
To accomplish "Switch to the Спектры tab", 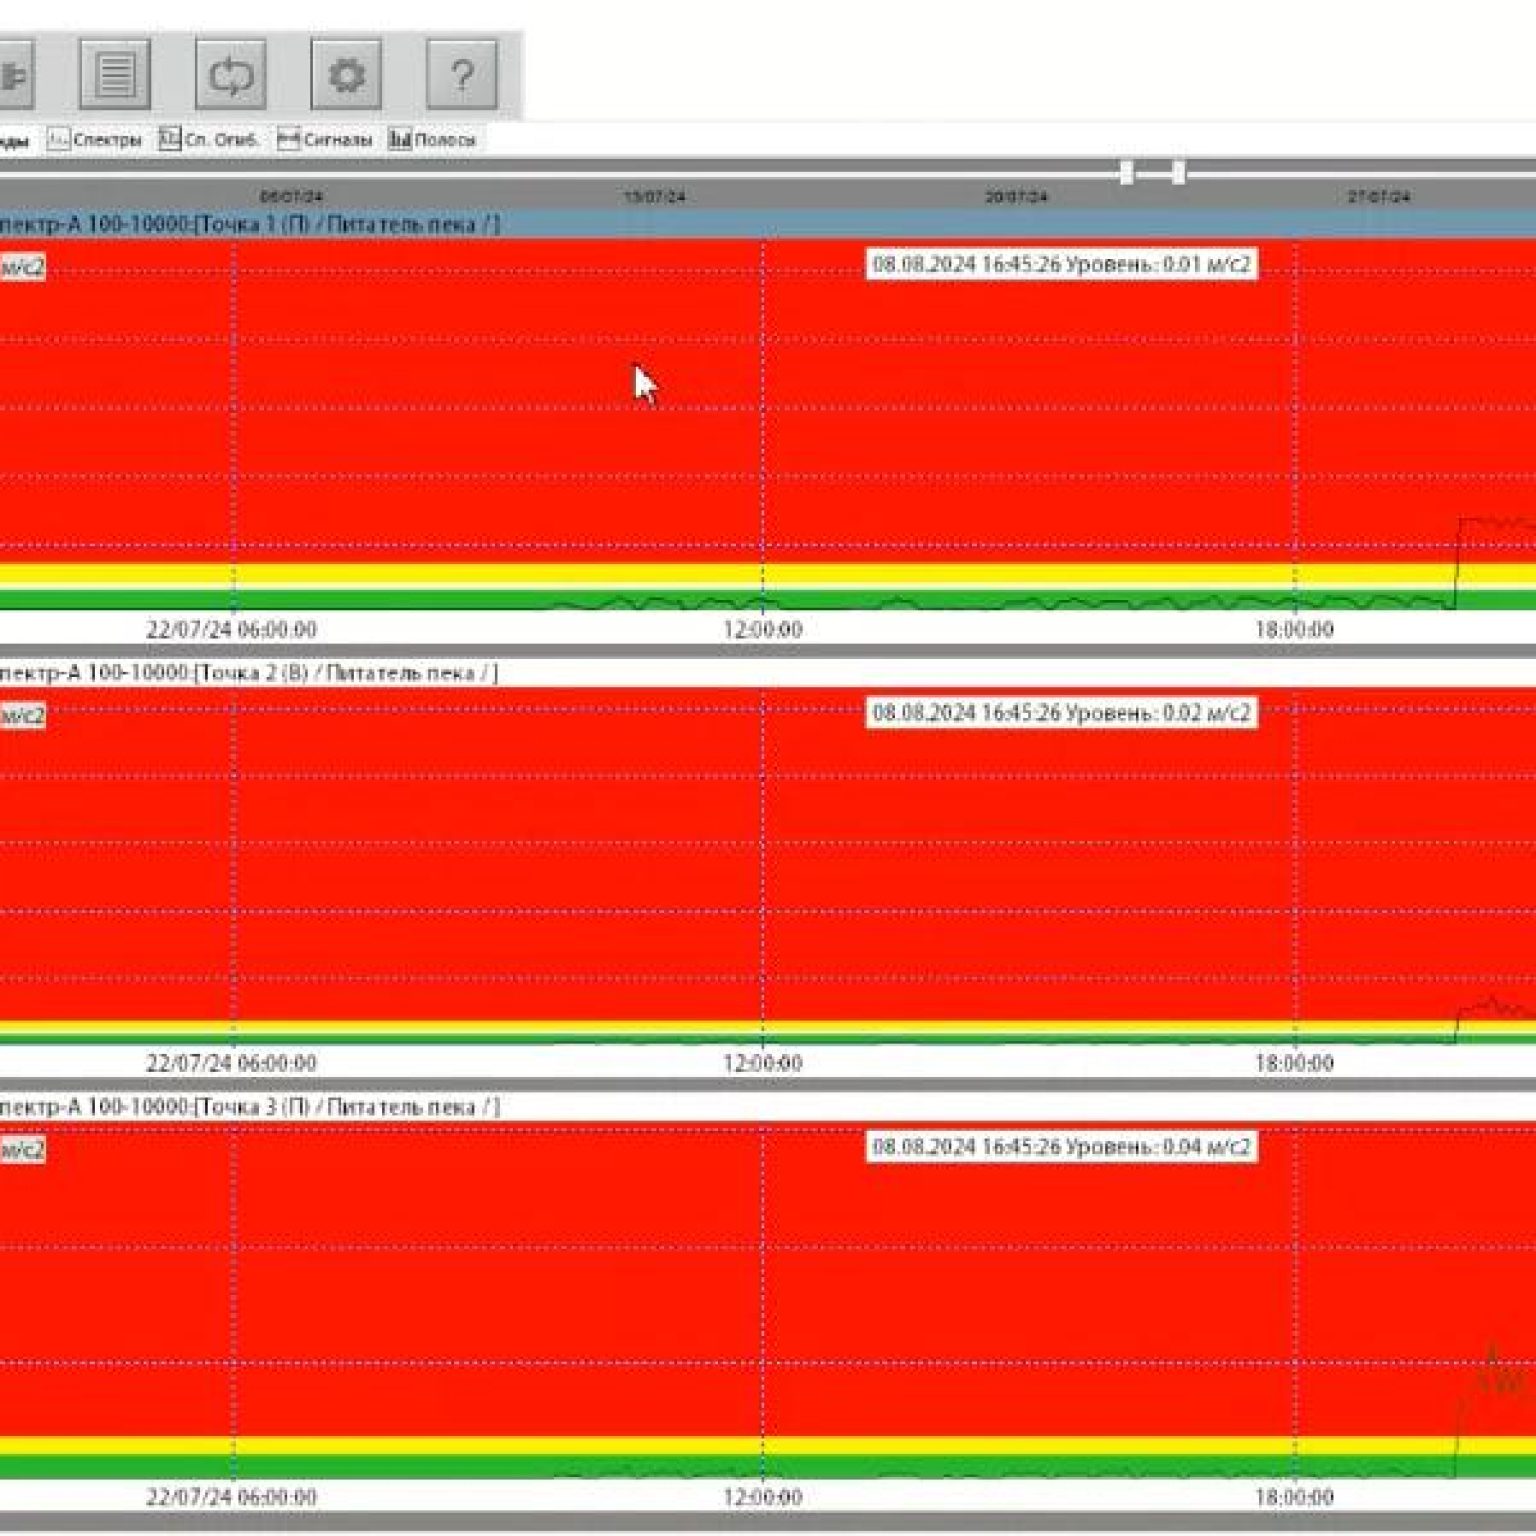I will (x=96, y=140).
